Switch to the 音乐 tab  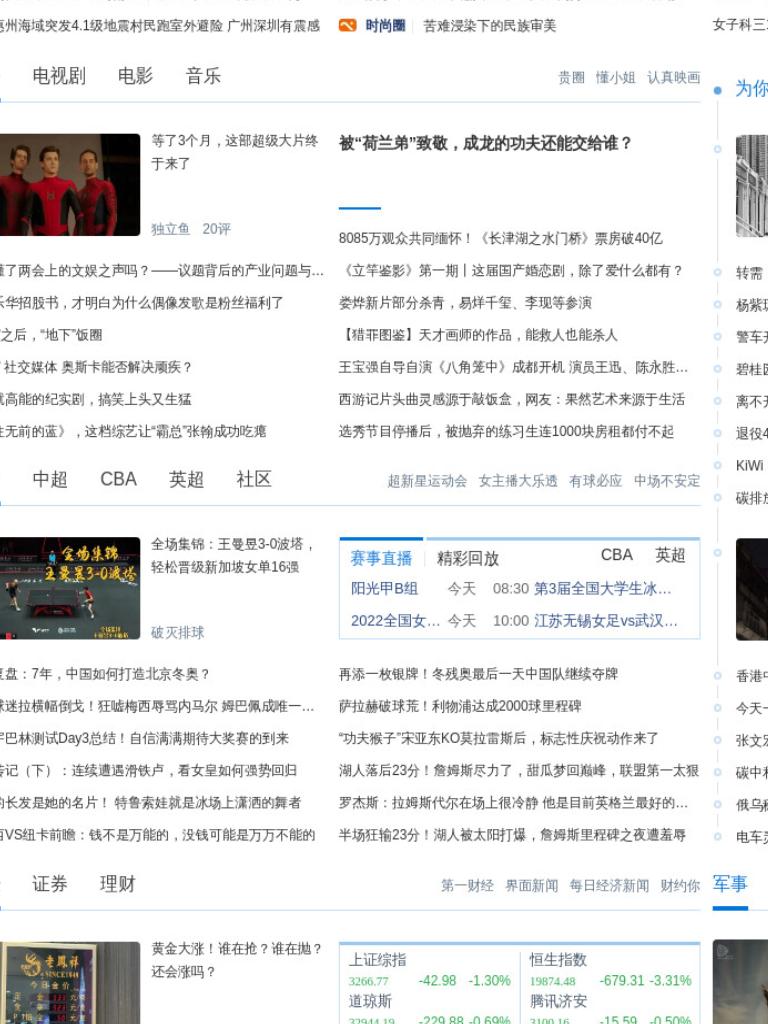pos(203,76)
